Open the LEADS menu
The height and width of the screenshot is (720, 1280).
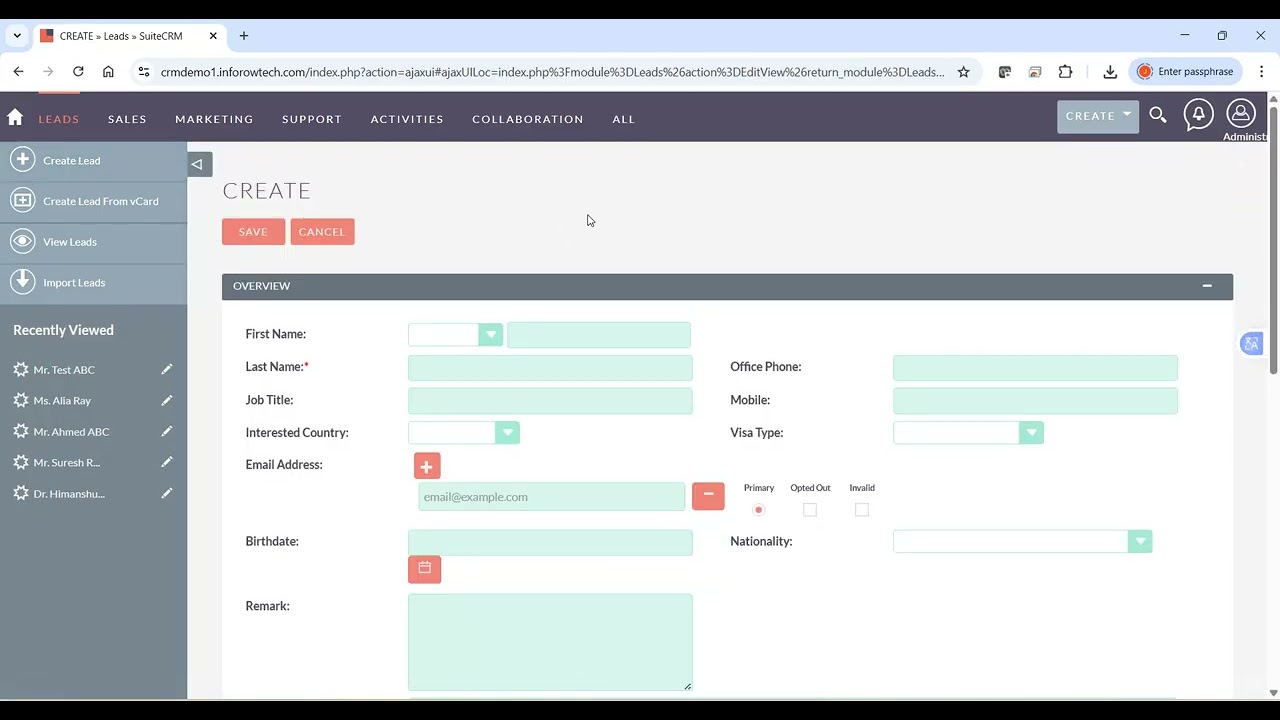59,119
